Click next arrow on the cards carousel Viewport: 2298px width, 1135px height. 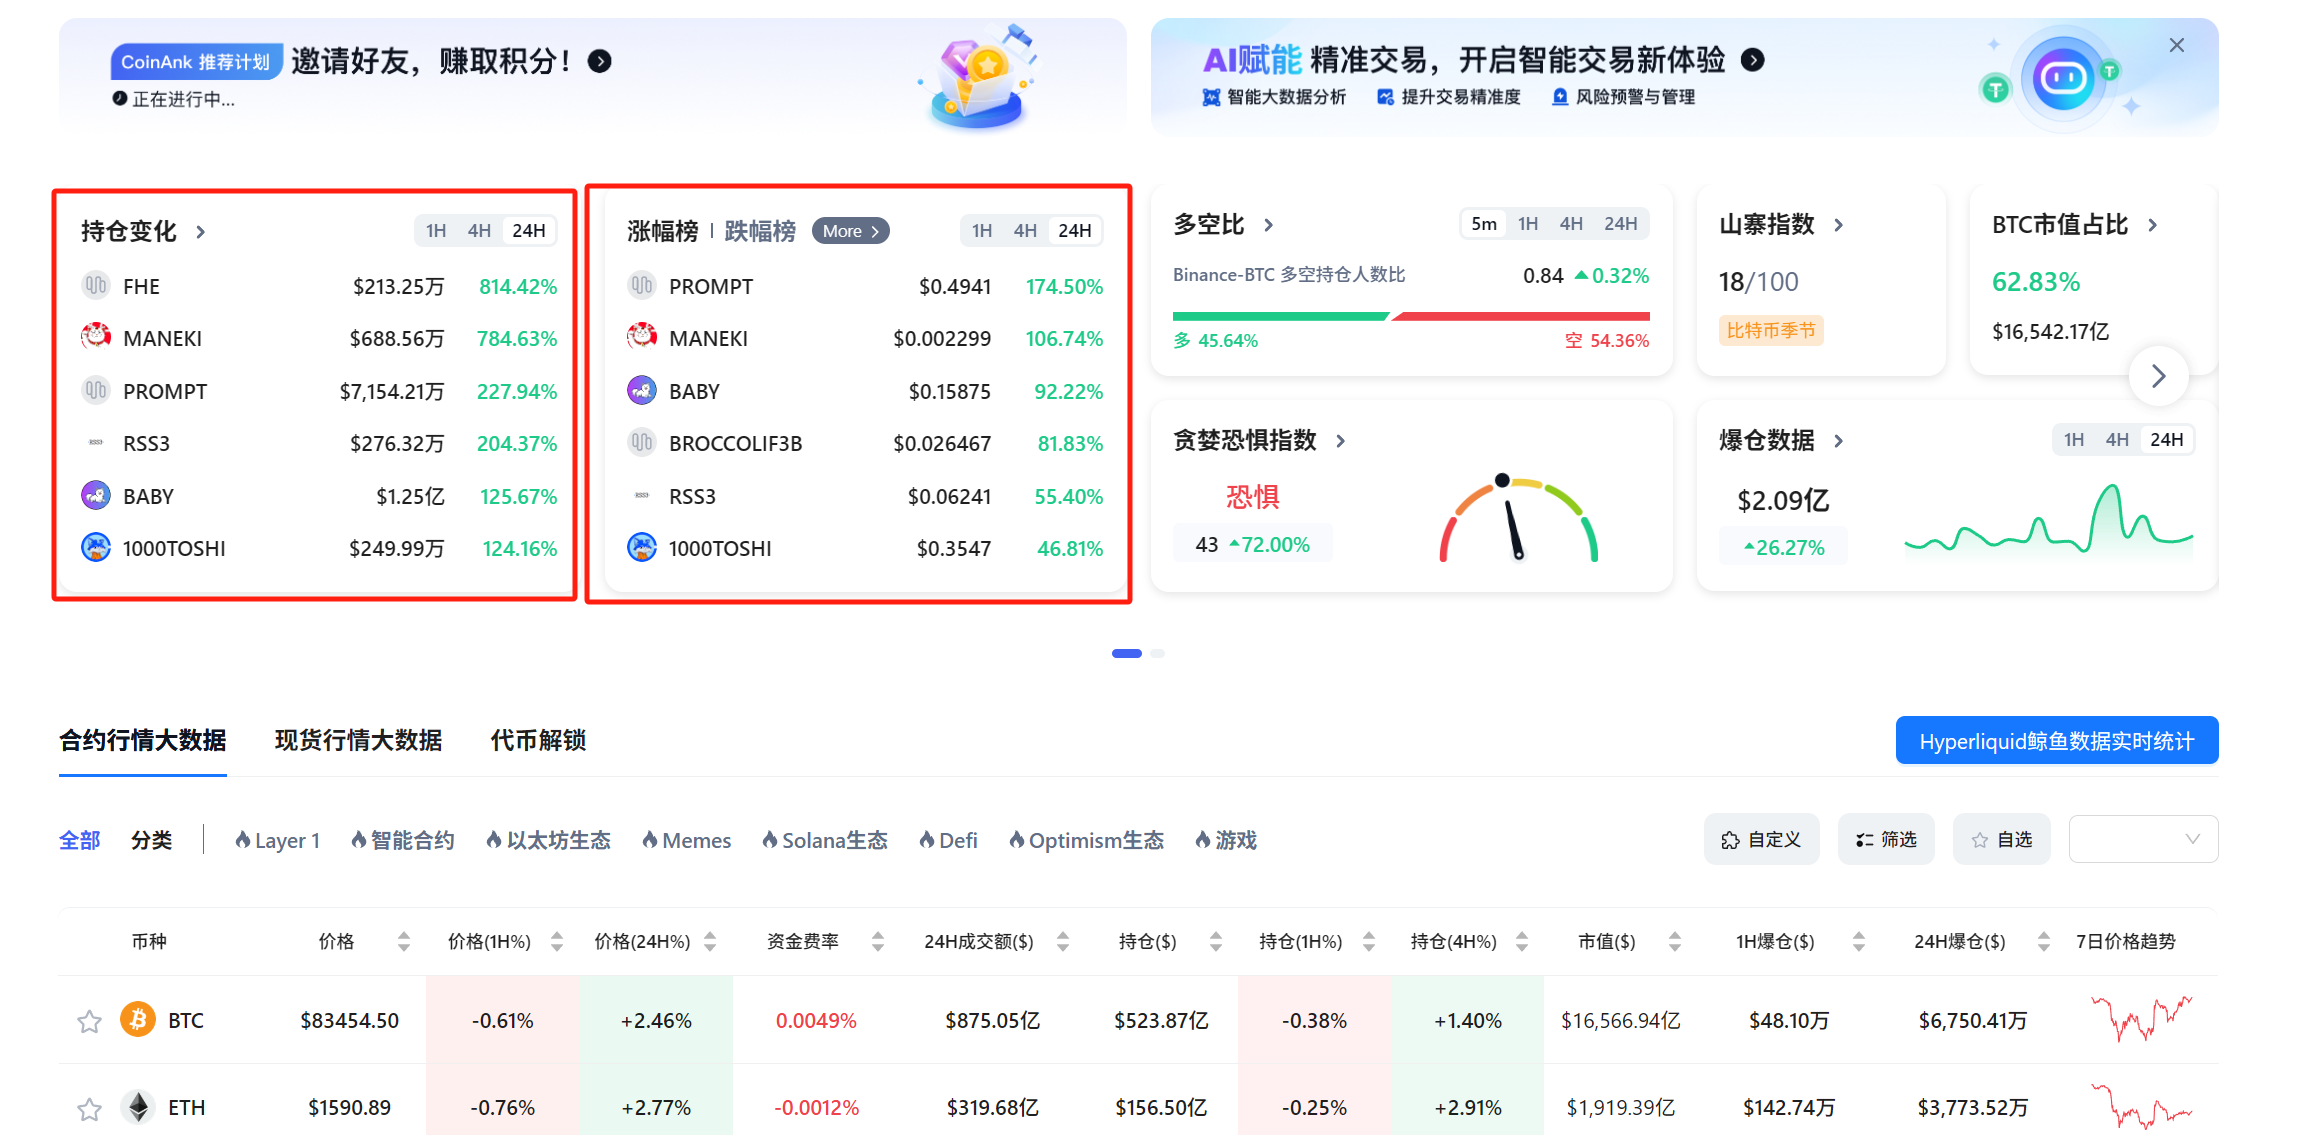click(x=2158, y=376)
